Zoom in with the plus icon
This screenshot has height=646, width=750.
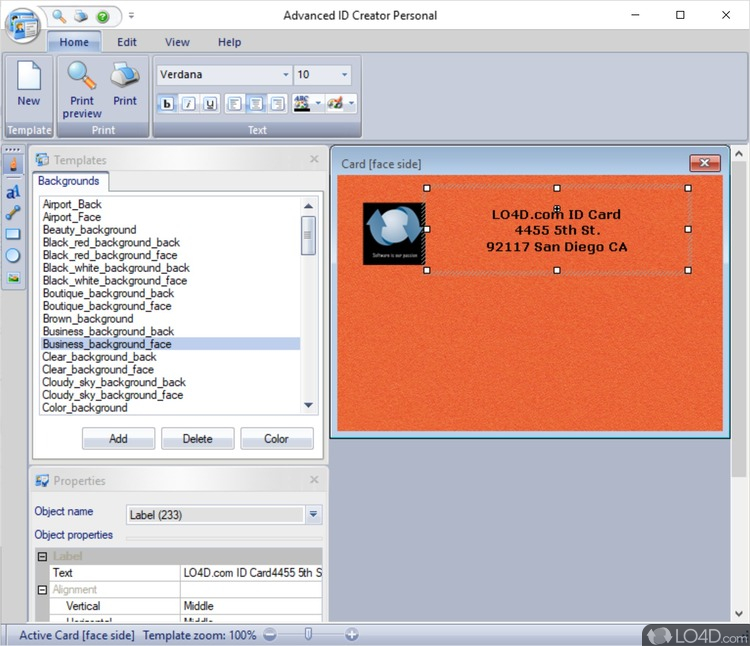coord(352,635)
